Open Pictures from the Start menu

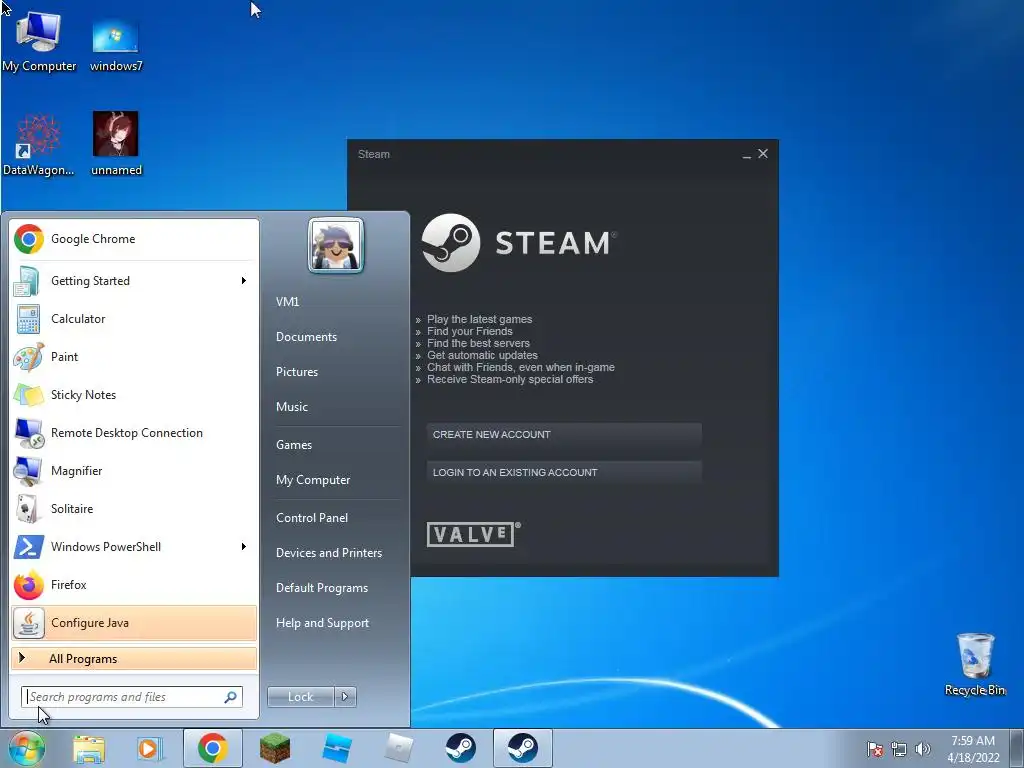point(297,372)
